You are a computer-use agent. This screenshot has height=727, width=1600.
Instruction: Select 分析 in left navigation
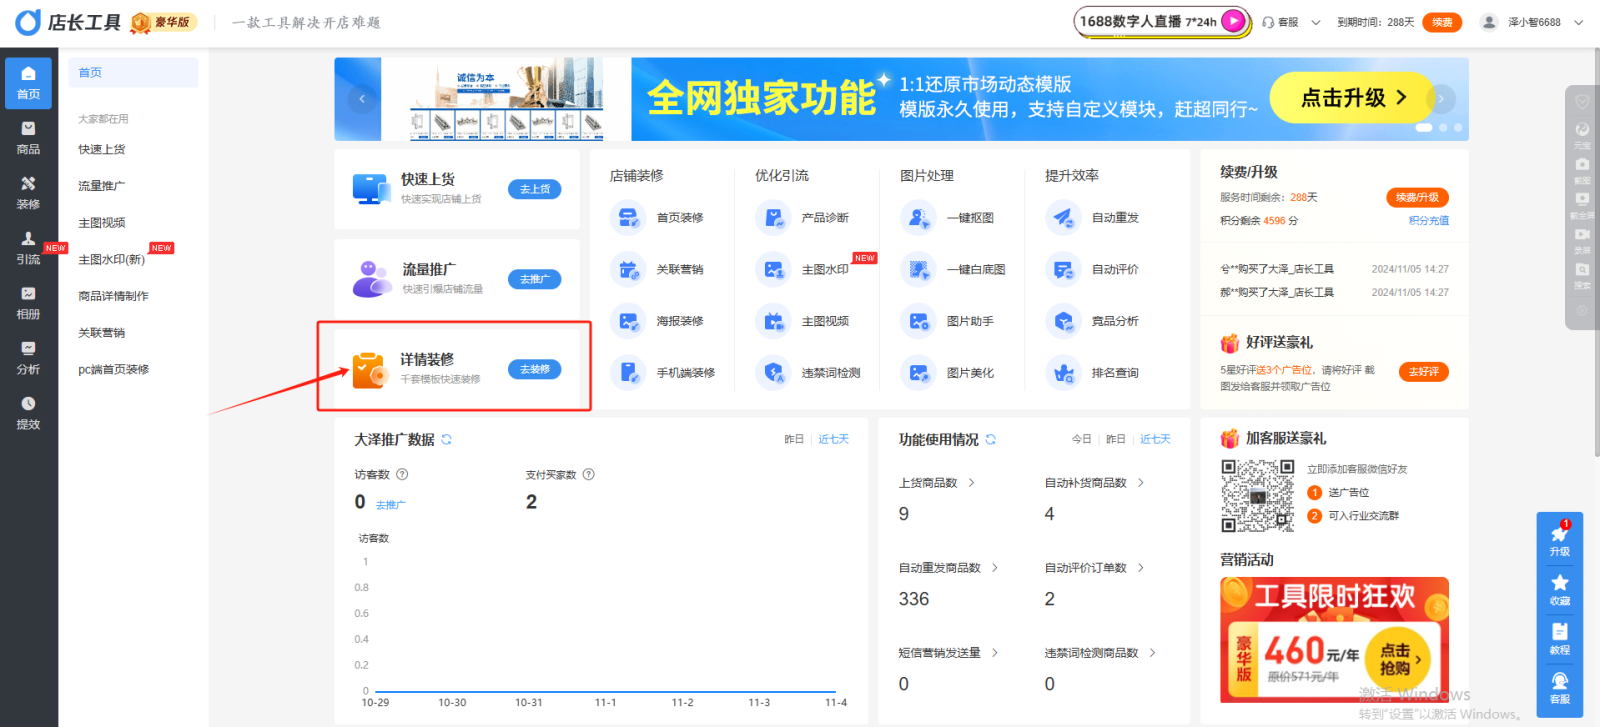point(28,358)
